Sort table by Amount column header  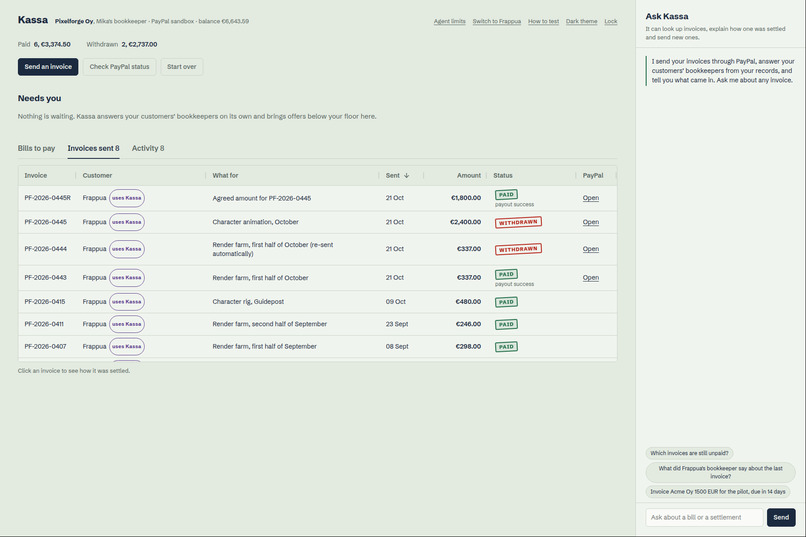coord(469,176)
